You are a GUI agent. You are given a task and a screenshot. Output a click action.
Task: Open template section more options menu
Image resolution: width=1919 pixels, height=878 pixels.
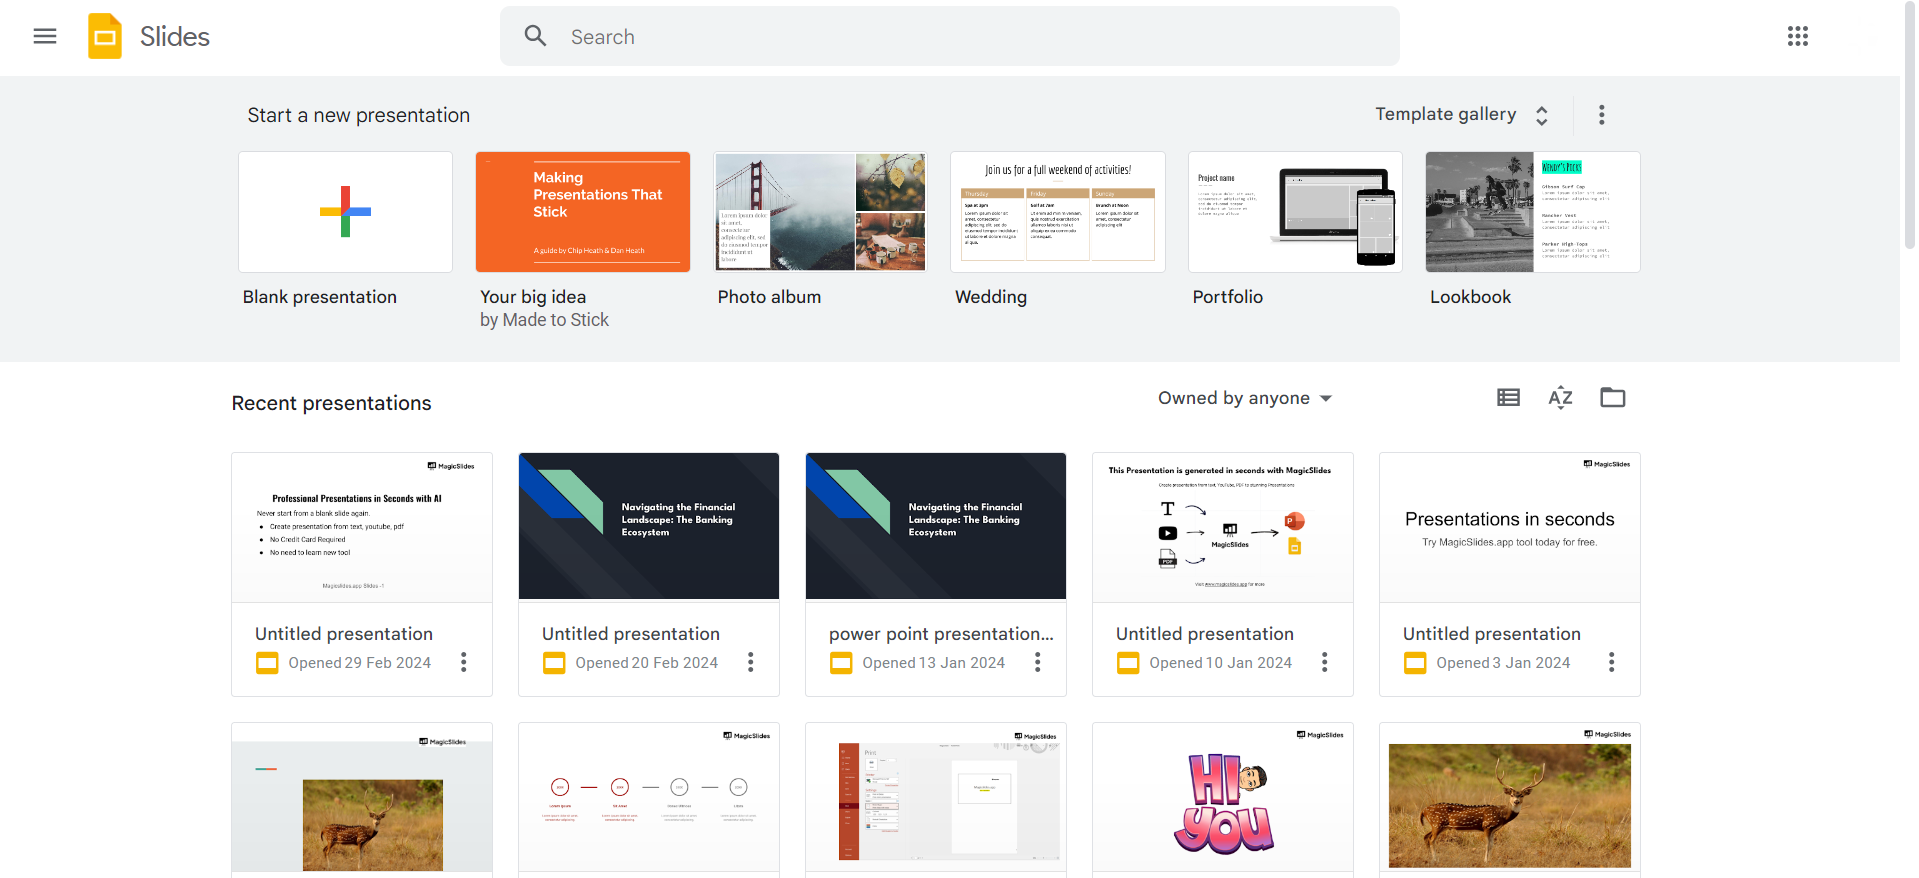[1601, 115]
